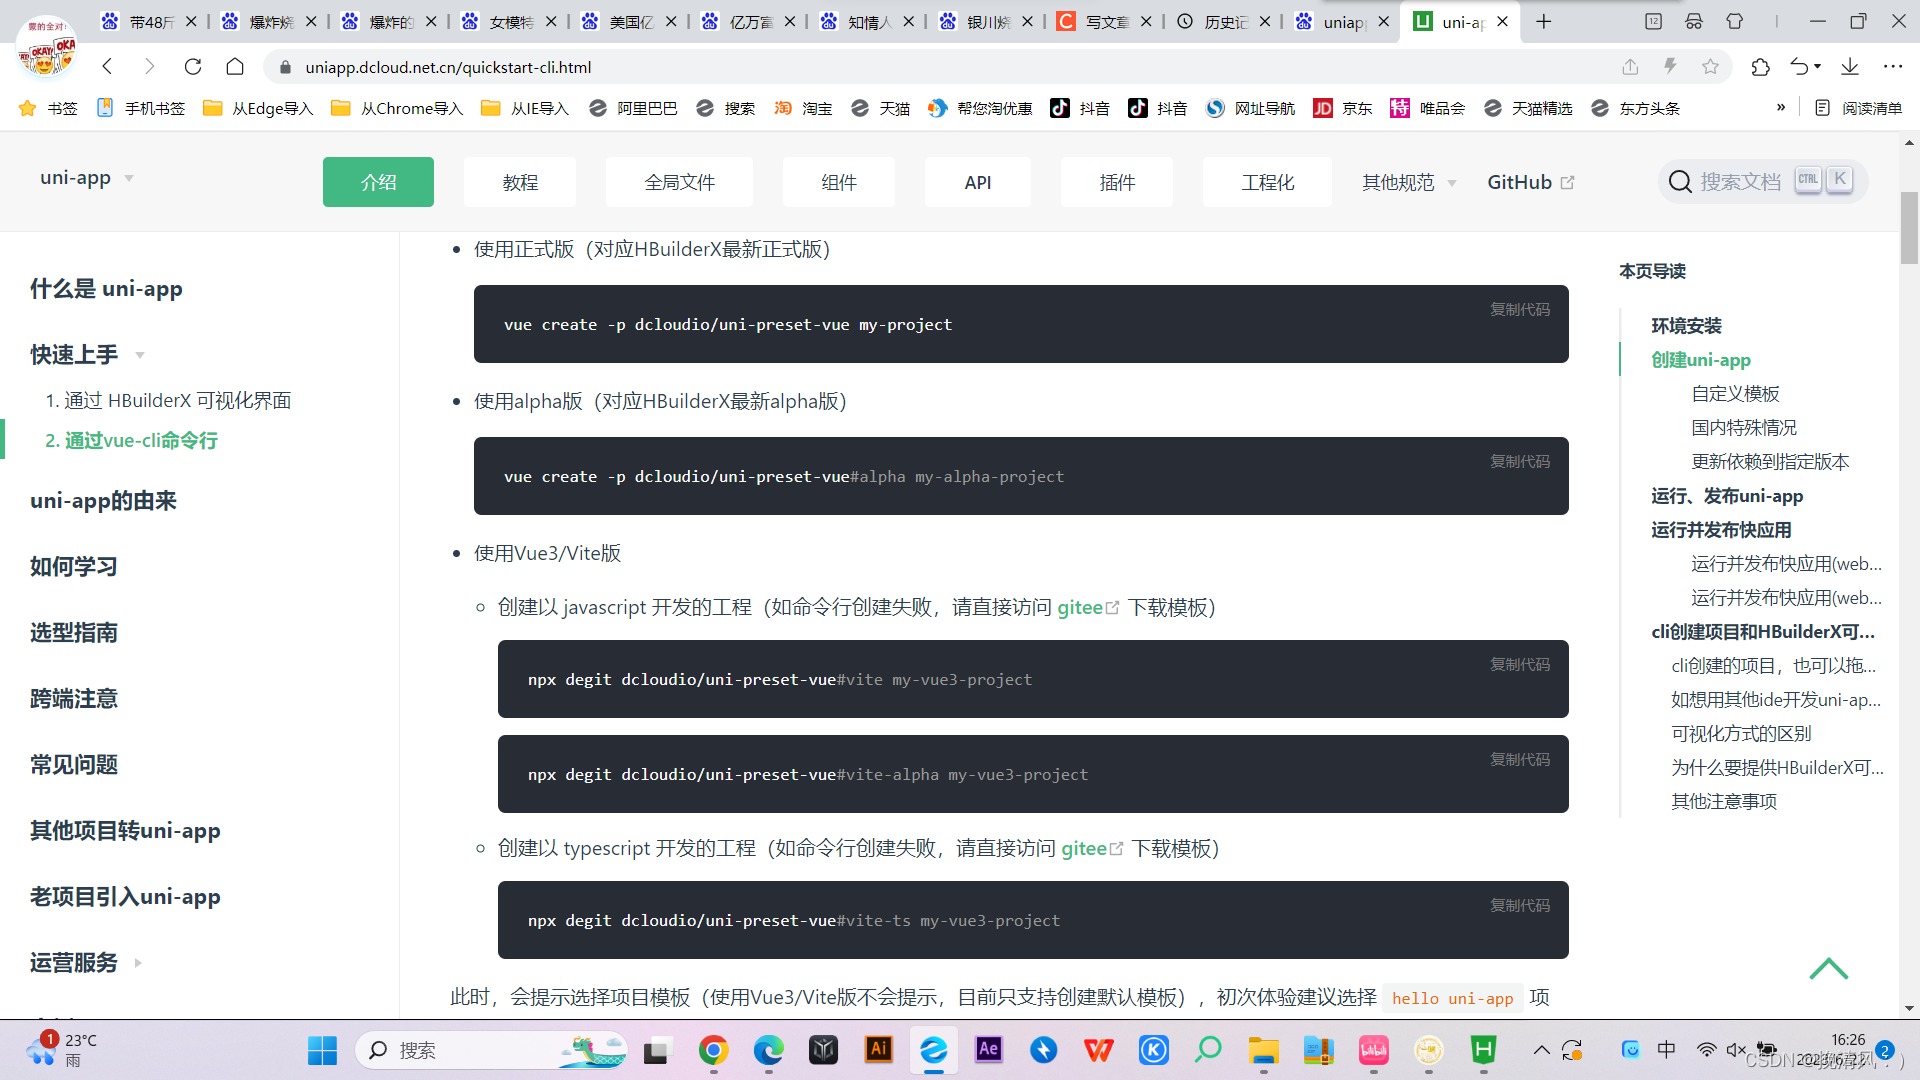Open the 教程 navigation tab
1920x1080 pixels.
[520, 182]
